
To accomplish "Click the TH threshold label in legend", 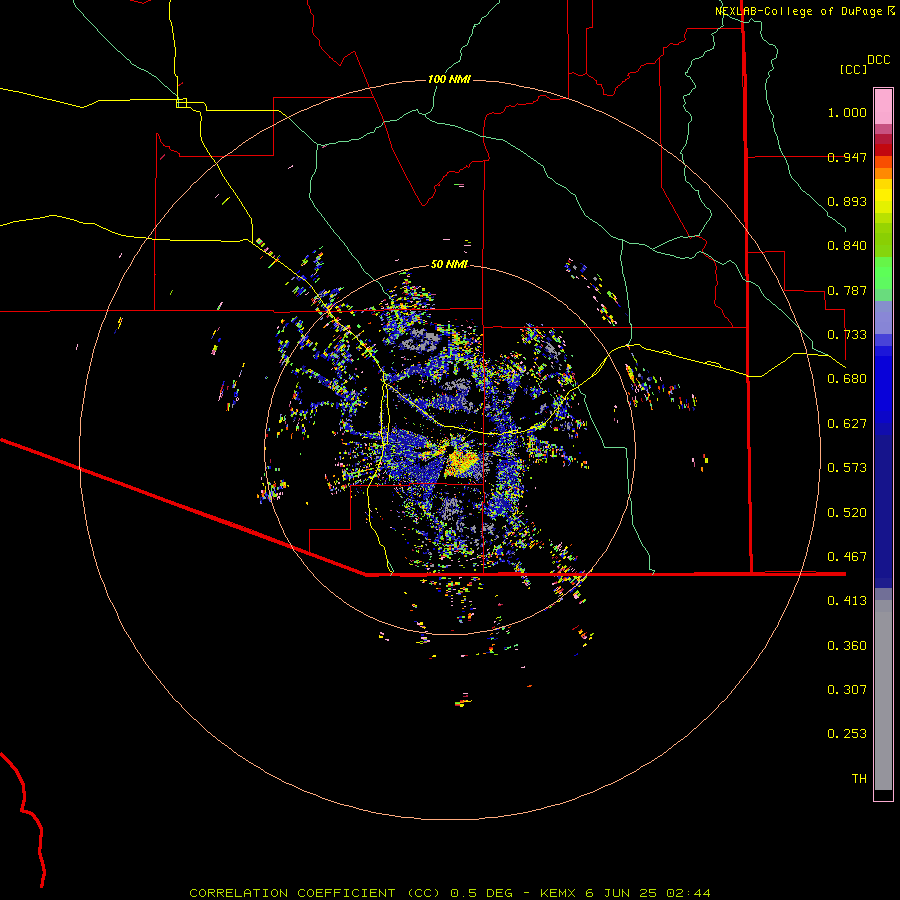I will click(x=859, y=779).
